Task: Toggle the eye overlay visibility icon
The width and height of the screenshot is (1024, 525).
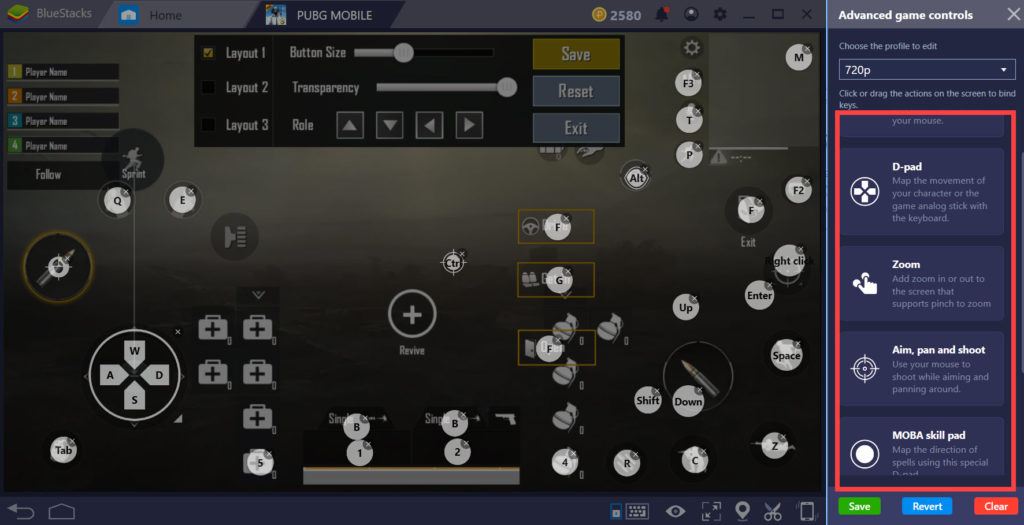Action: [x=676, y=511]
